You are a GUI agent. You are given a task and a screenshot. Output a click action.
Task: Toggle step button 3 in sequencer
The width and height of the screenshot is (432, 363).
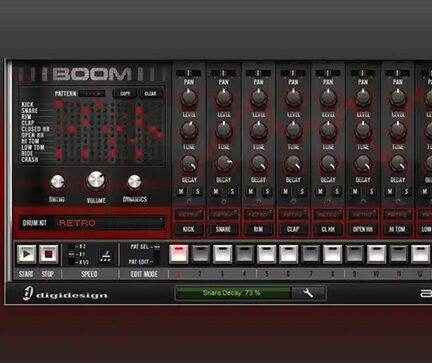click(223, 254)
